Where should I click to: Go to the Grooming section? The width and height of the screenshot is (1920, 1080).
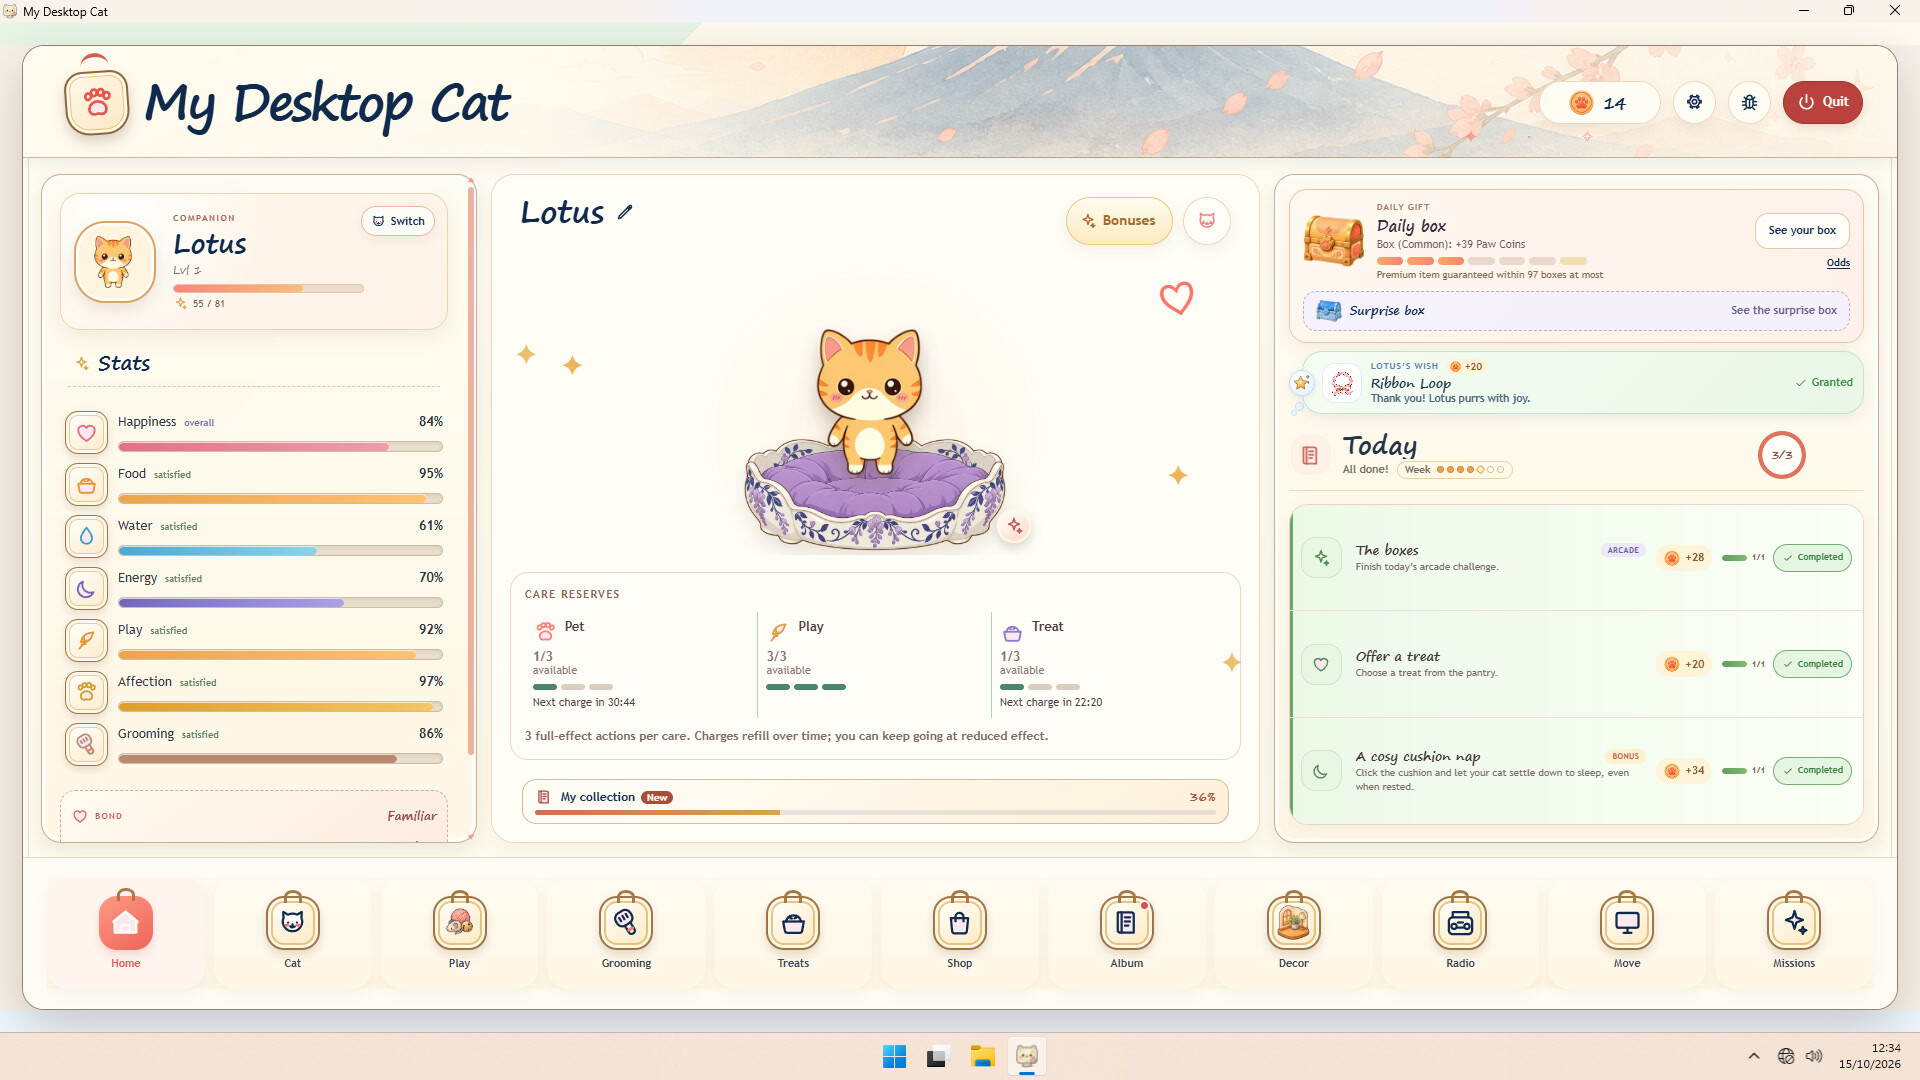point(626,932)
